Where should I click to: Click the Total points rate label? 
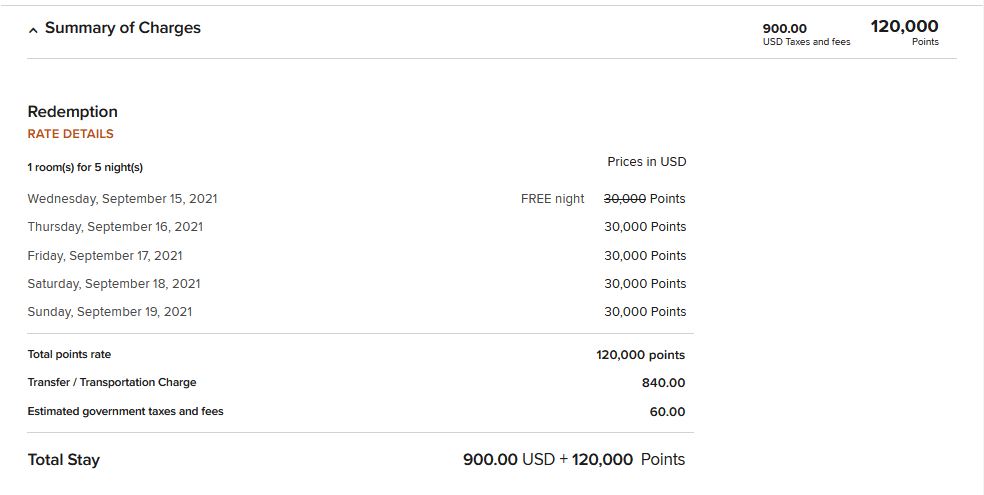pos(69,354)
